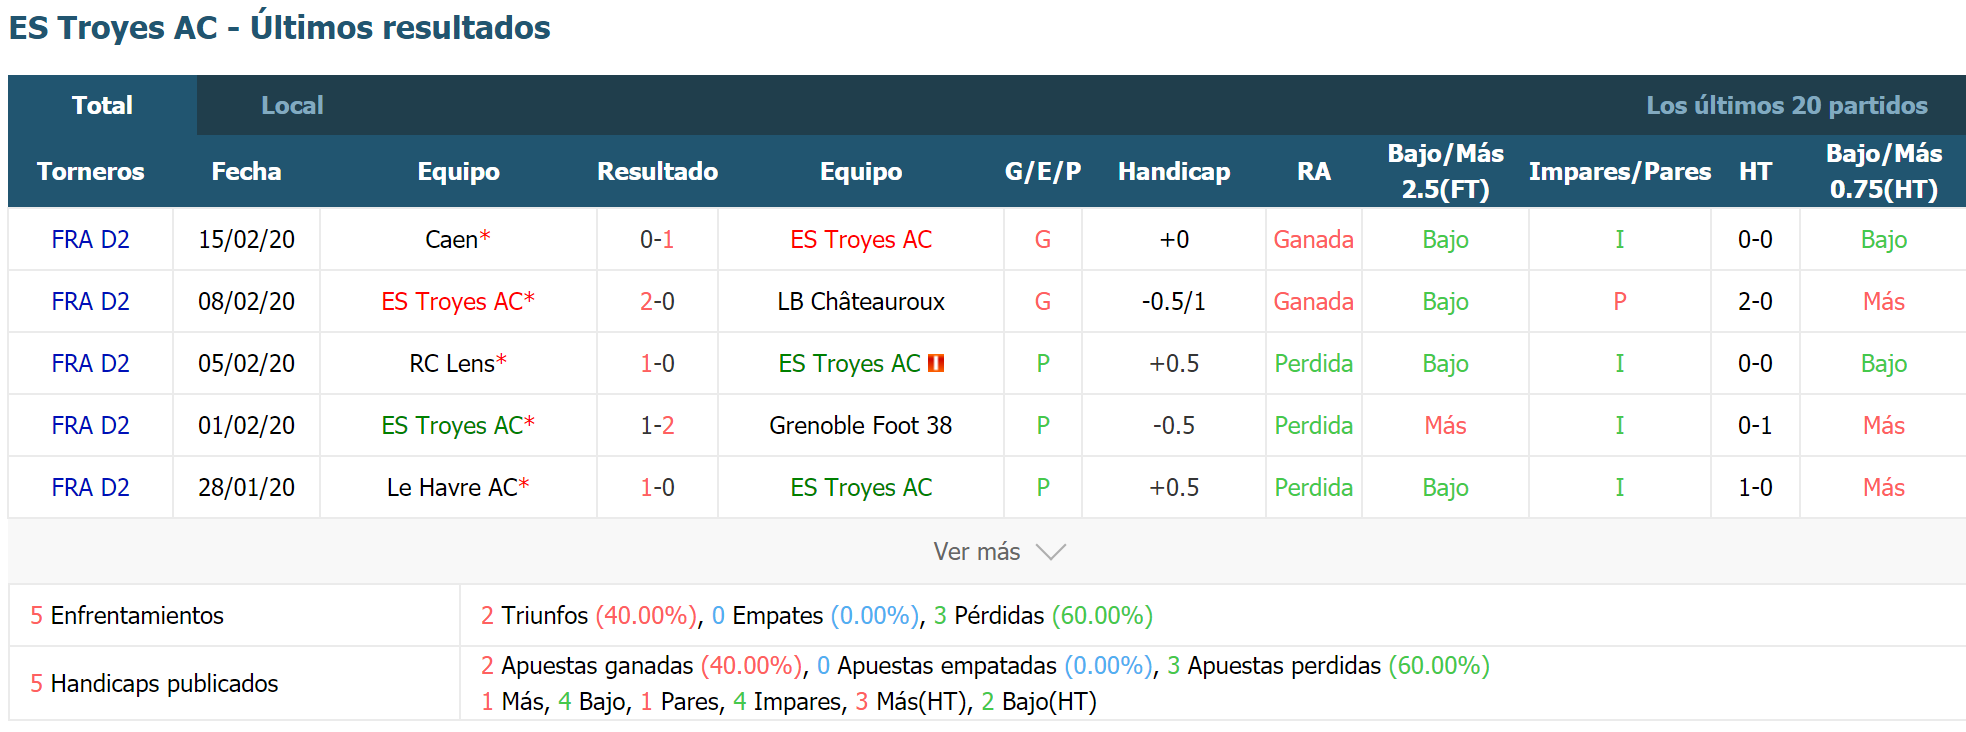Open Grenoble Foot 38 team page

(x=861, y=425)
